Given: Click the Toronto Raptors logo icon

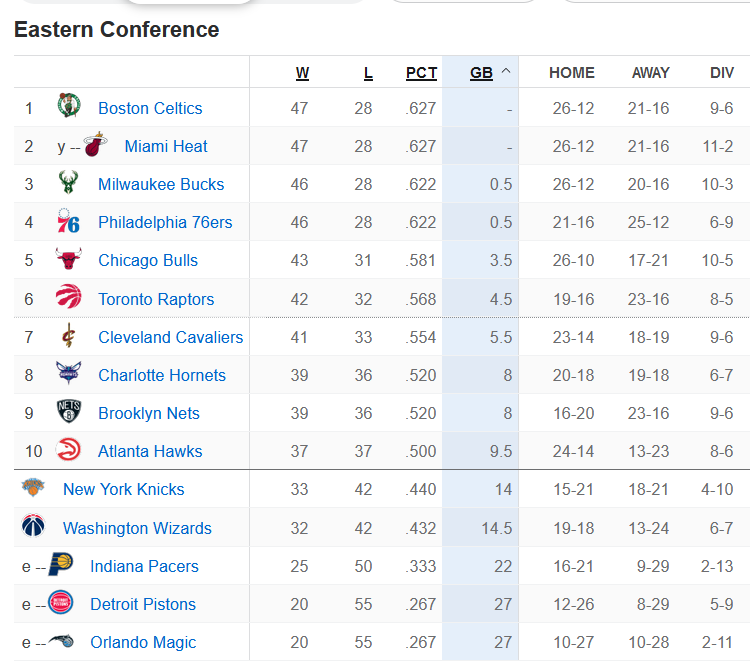Looking at the screenshot, I should point(68,297).
